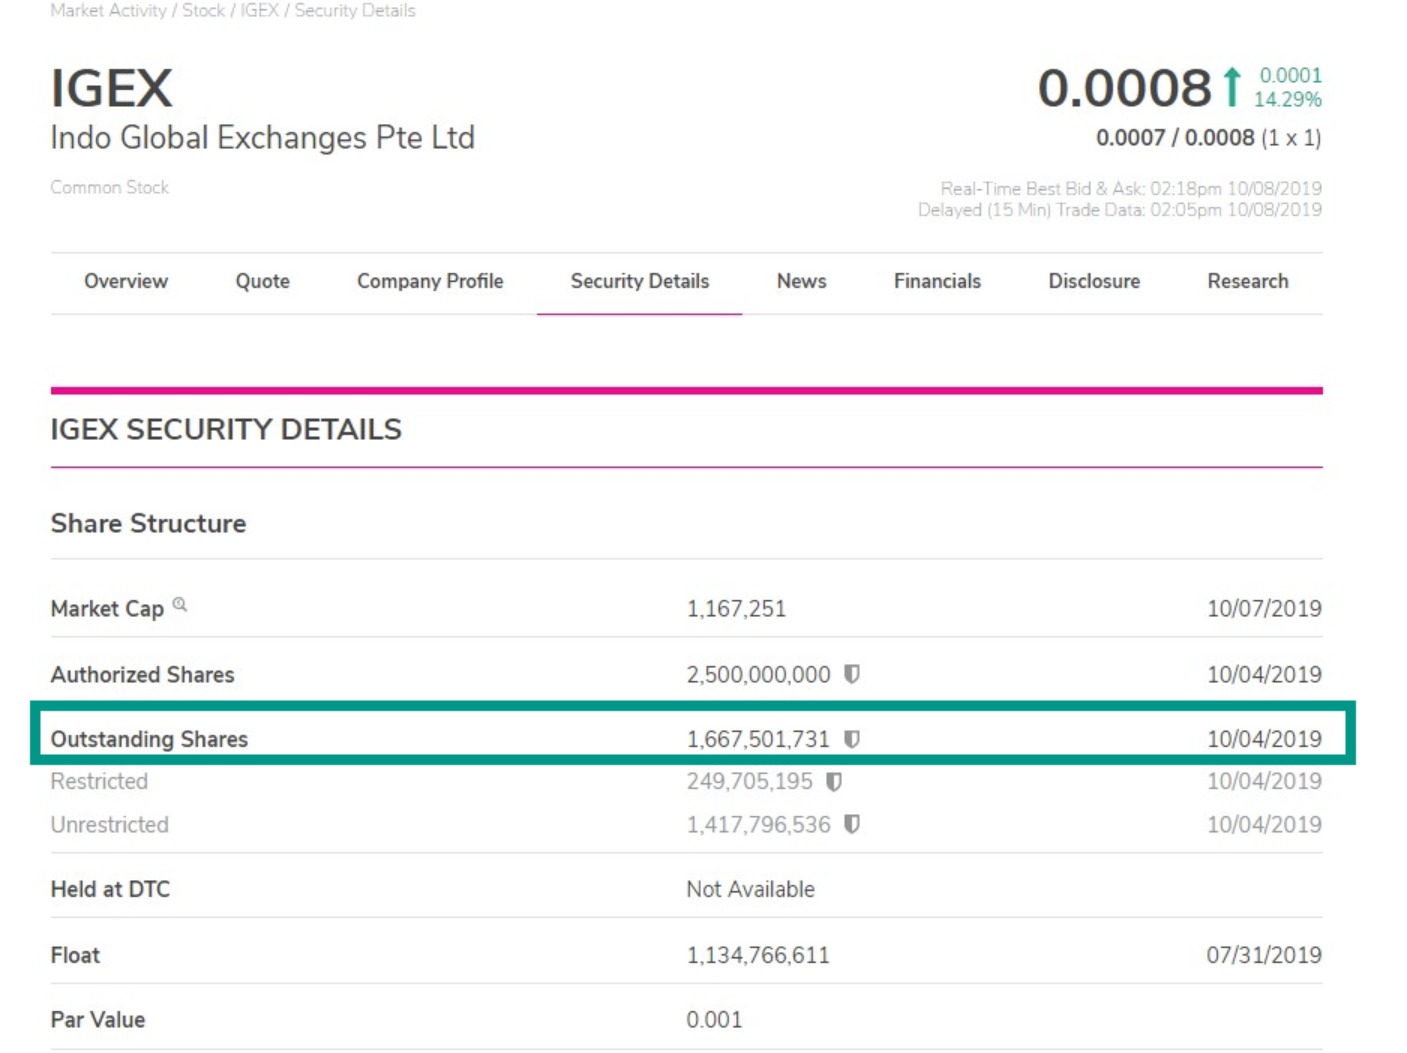This screenshot has height=1053, width=1407.
Task: Click the Real-Time Best Bid & Ask timestamp
Action: tap(1131, 188)
